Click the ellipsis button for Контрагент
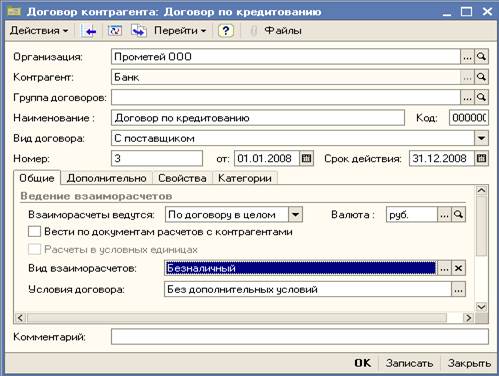499x376 pixels. pyautogui.click(x=467, y=77)
